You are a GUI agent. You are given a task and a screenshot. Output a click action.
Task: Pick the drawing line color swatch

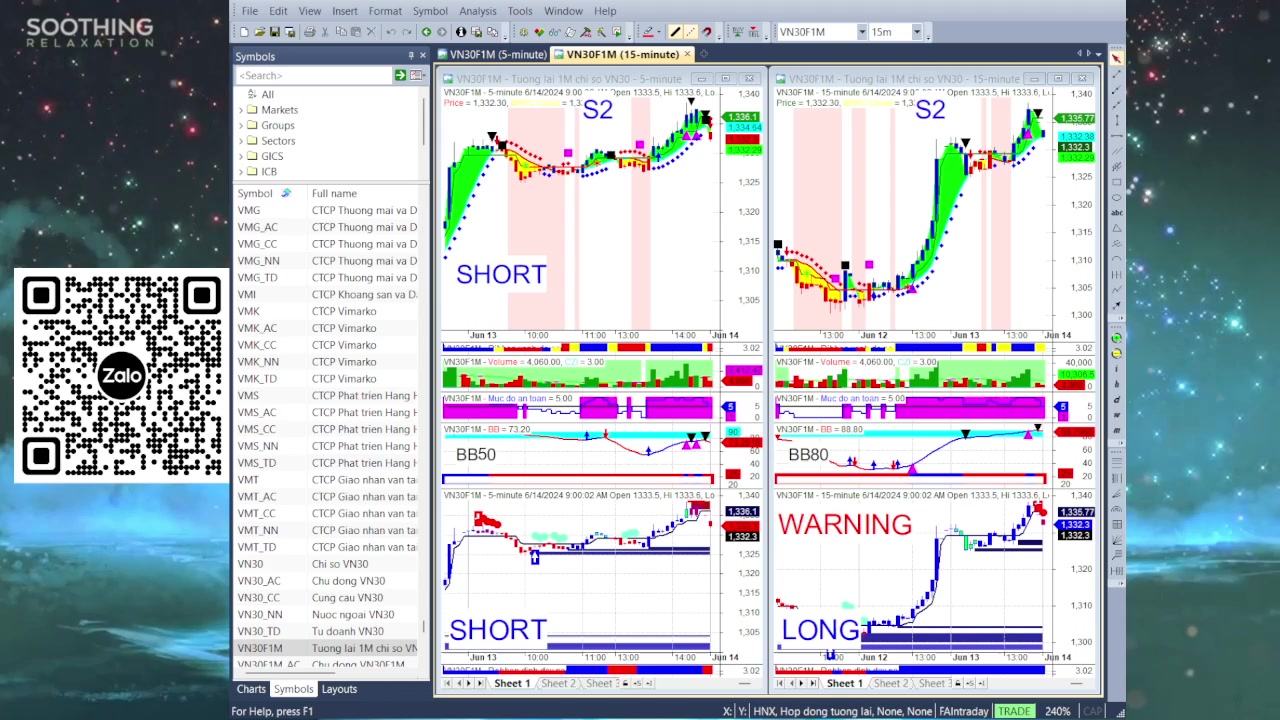click(x=648, y=32)
